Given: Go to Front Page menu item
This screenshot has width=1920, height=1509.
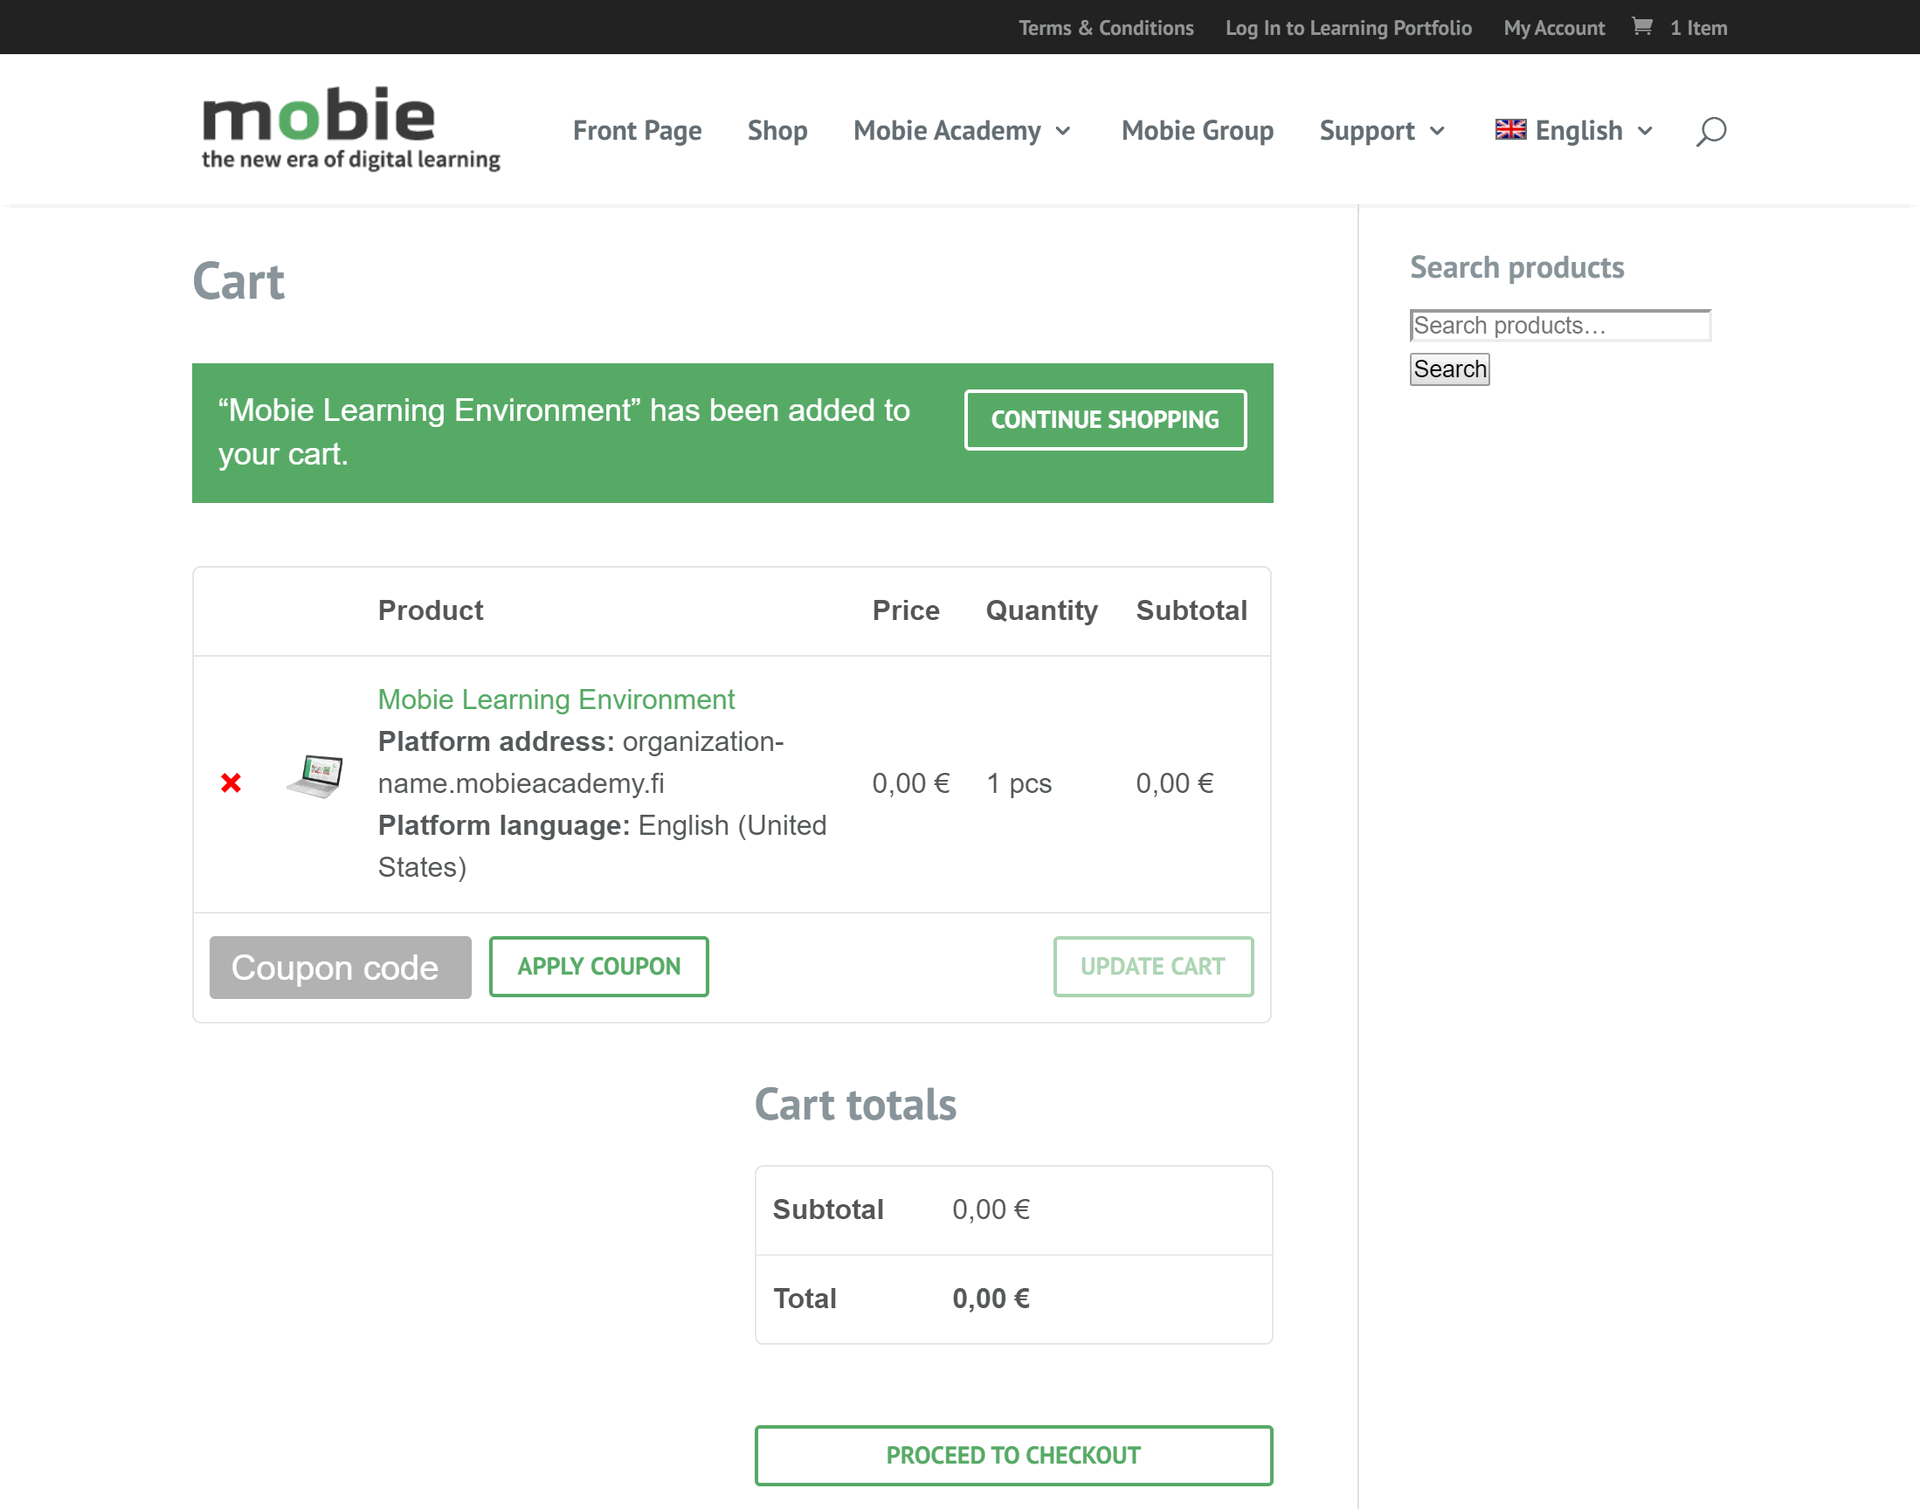Looking at the screenshot, I should pyautogui.click(x=637, y=131).
